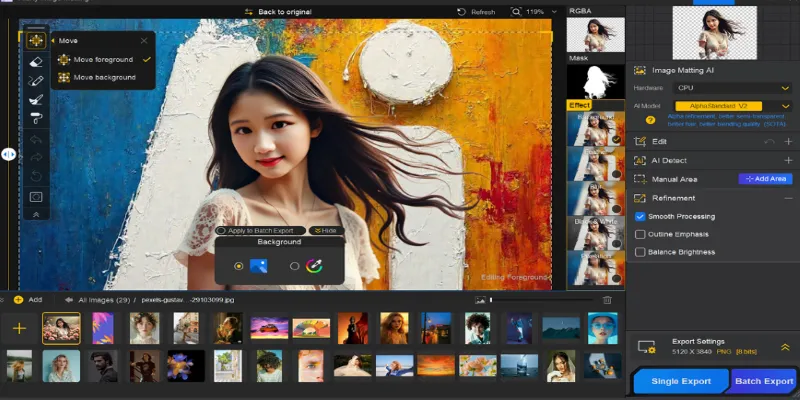This screenshot has height=400, width=800.
Task: Click the Redo arrow in the left toolbar
Action: point(36,158)
